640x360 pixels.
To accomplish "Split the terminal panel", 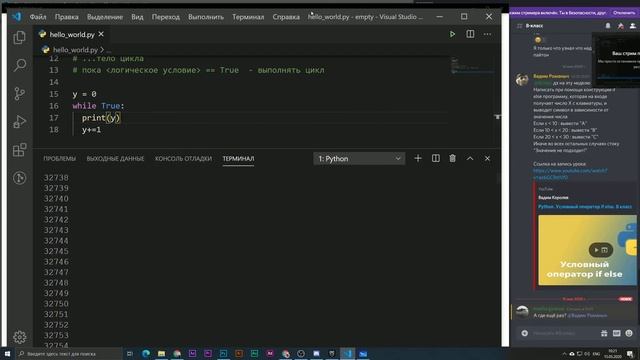I will 436,158.
